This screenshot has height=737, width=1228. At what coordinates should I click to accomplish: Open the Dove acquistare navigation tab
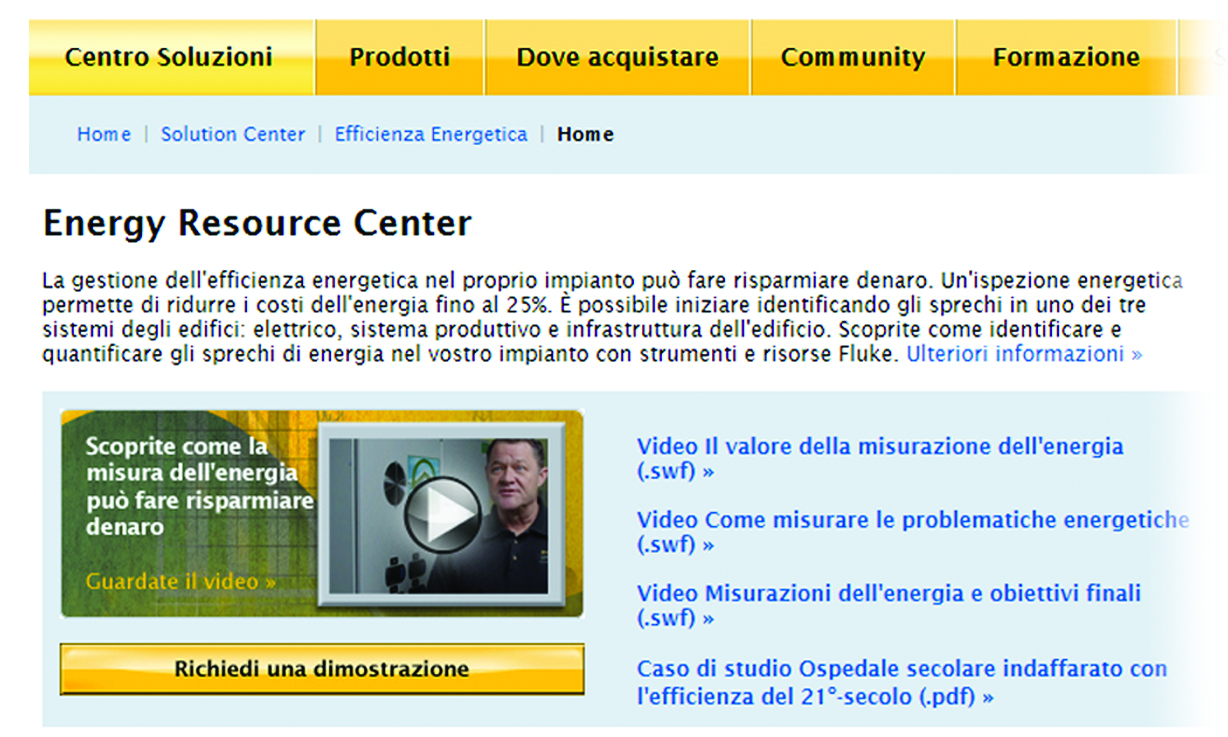click(618, 58)
